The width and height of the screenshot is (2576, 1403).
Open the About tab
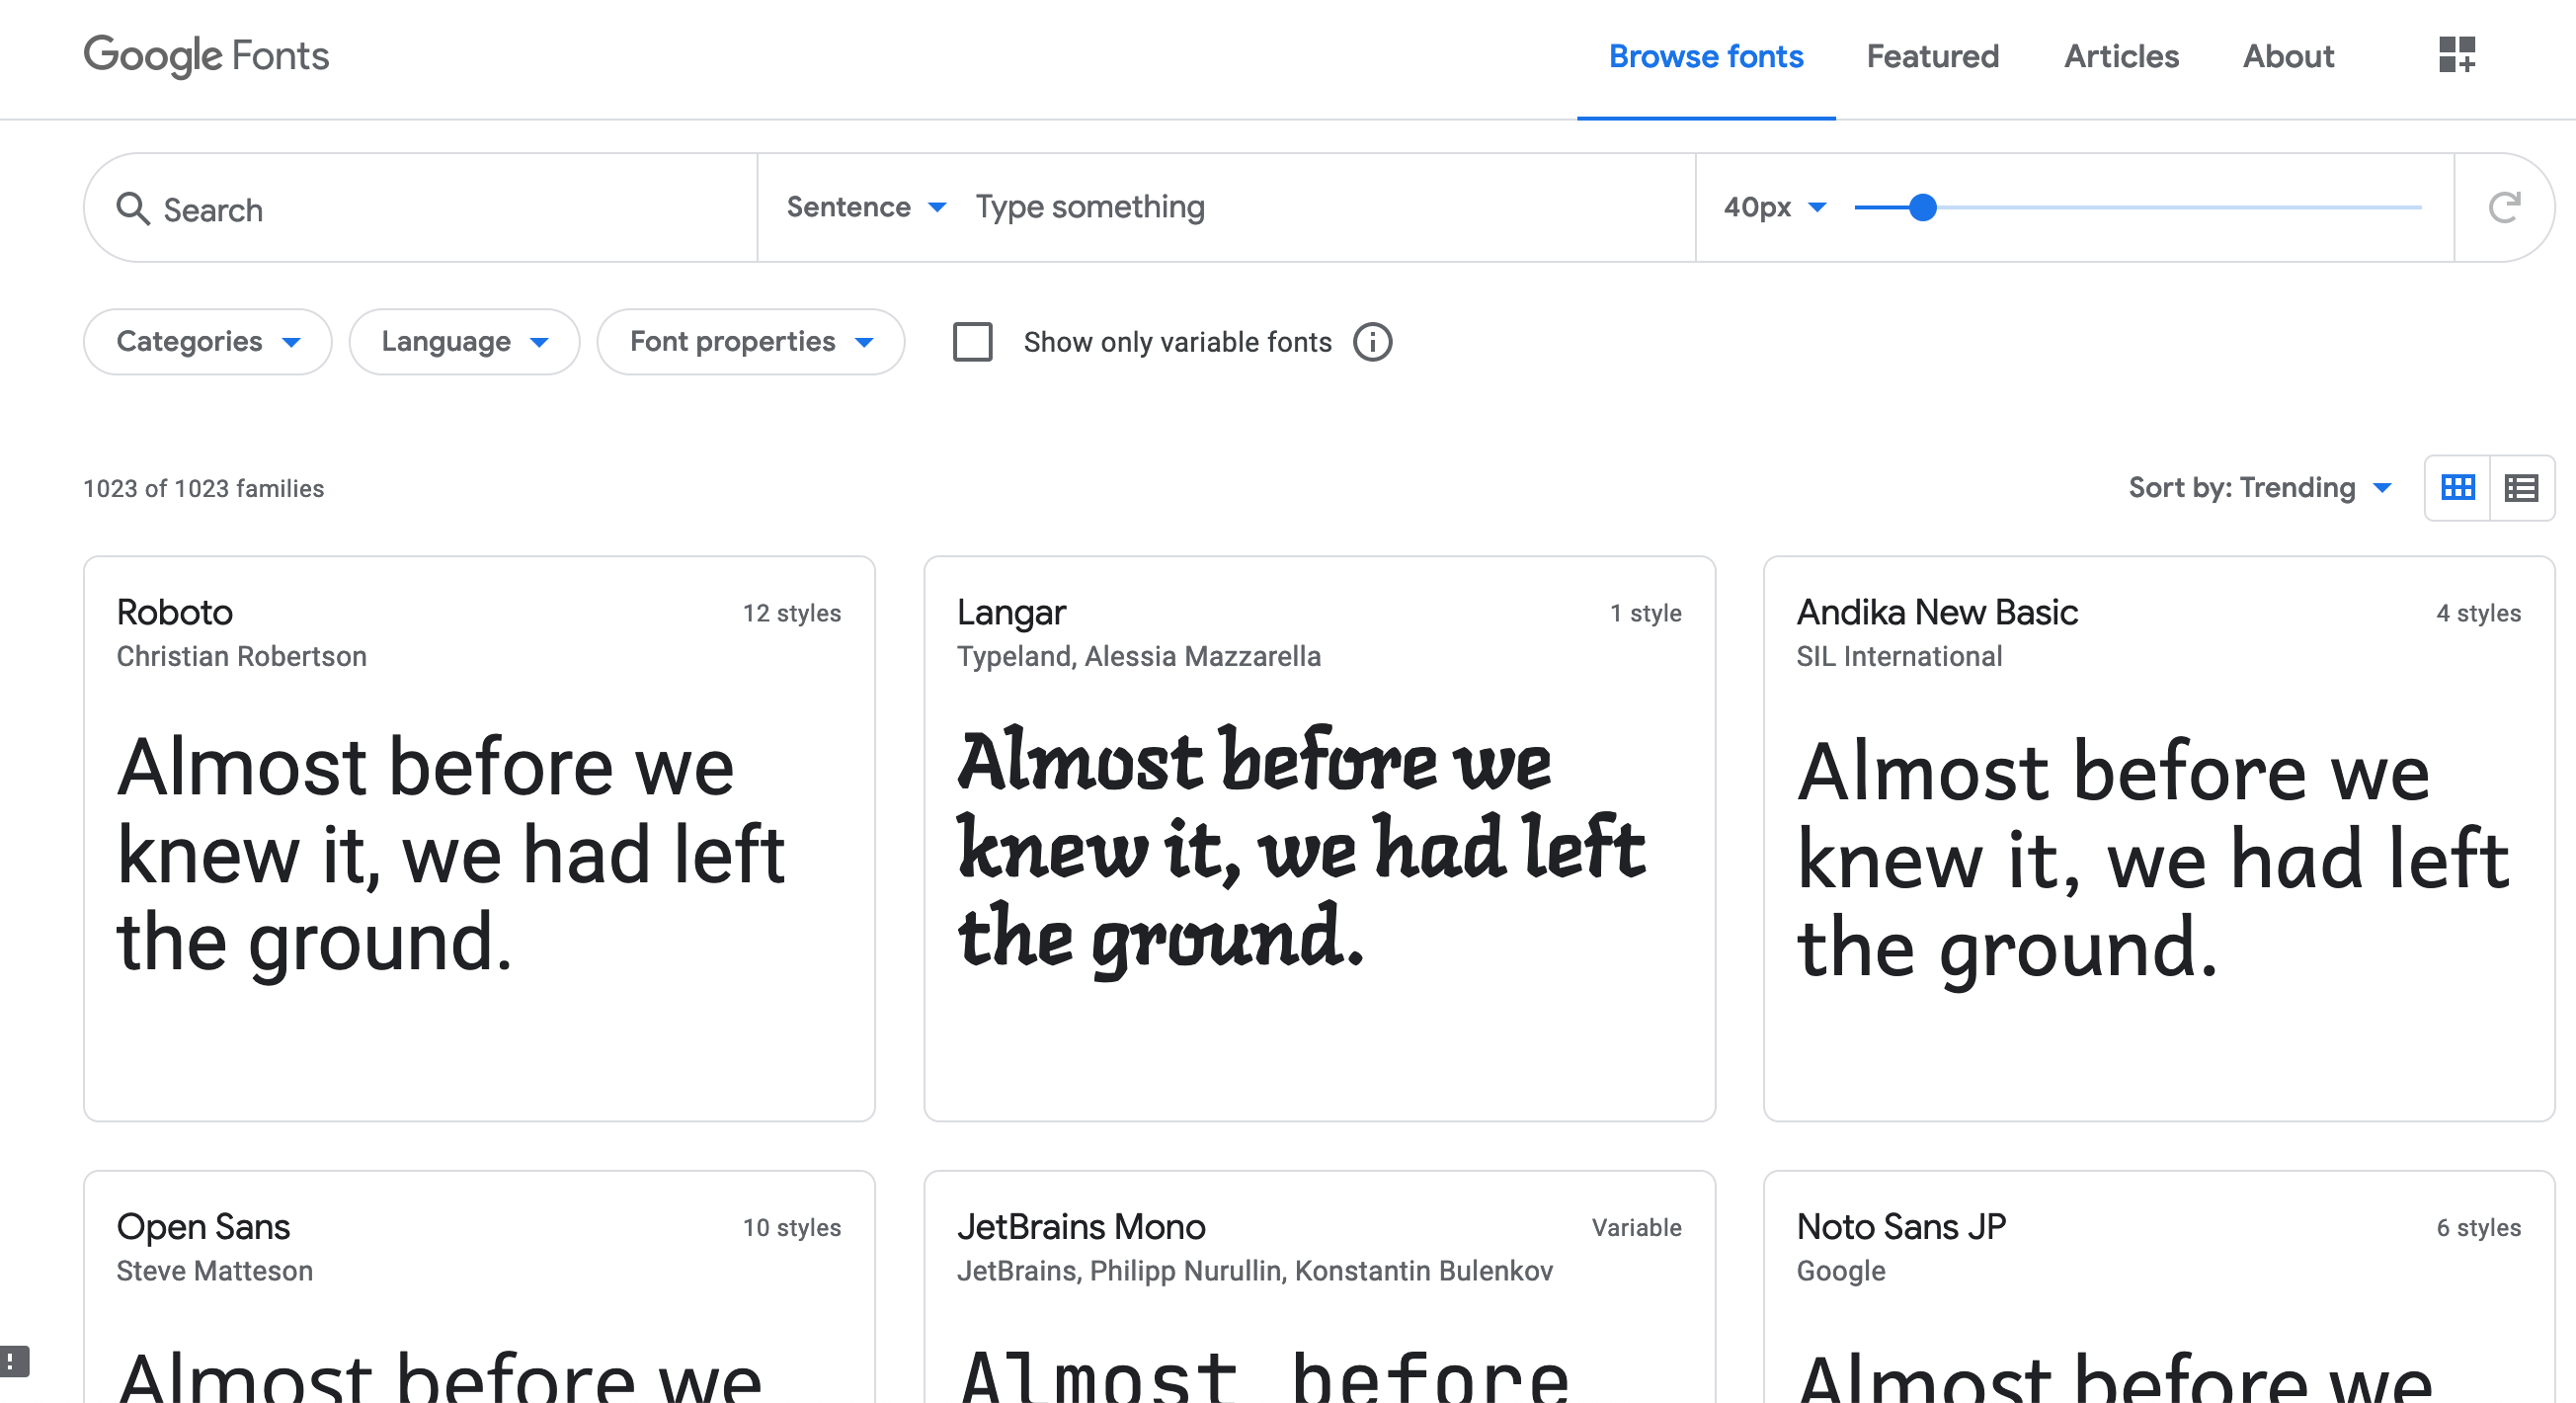pyautogui.click(x=2288, y=57)
